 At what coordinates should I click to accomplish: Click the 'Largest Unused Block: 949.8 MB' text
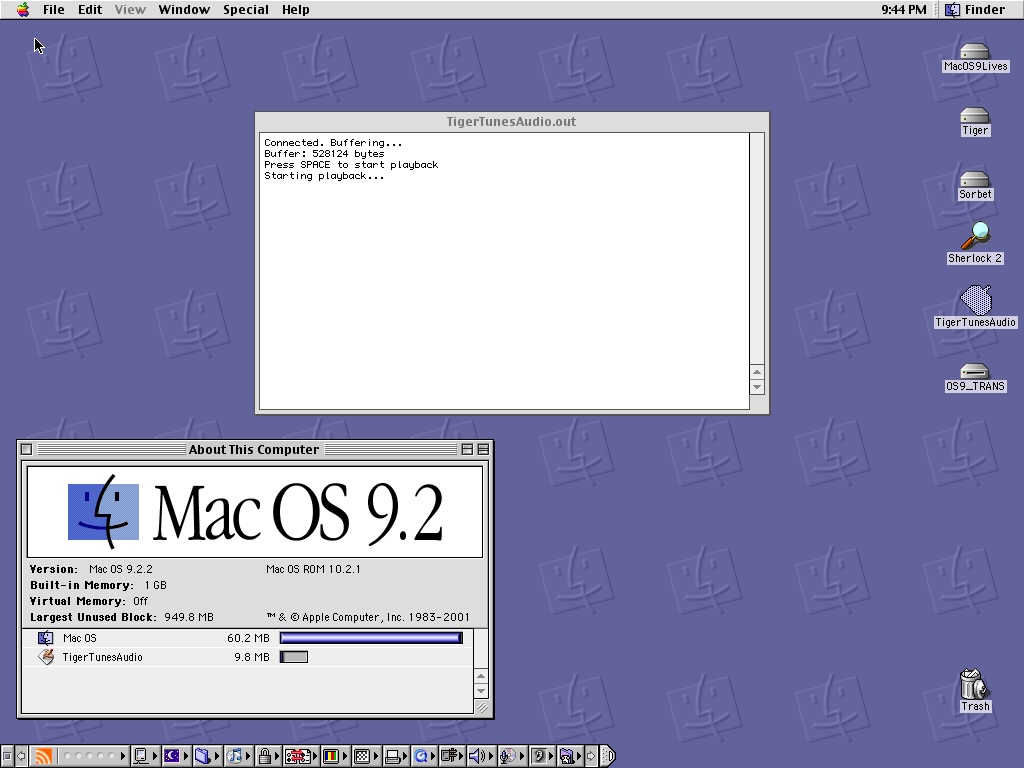(x=121, y=617)
